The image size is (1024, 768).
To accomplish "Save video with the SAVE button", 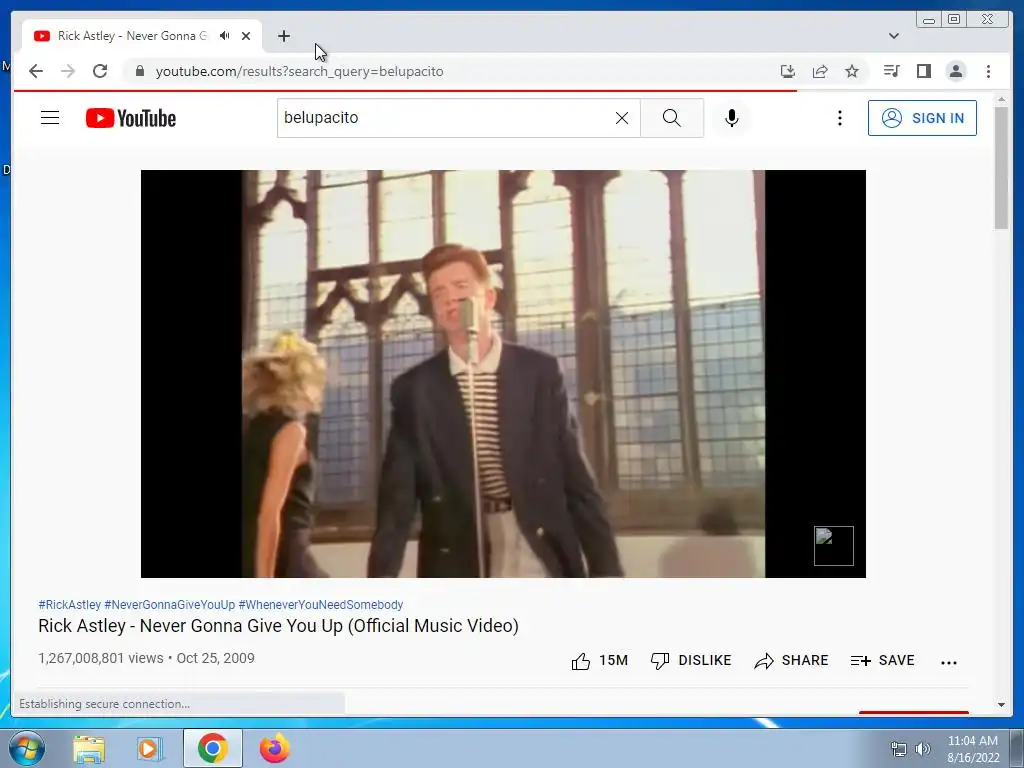I will (882, 661).
